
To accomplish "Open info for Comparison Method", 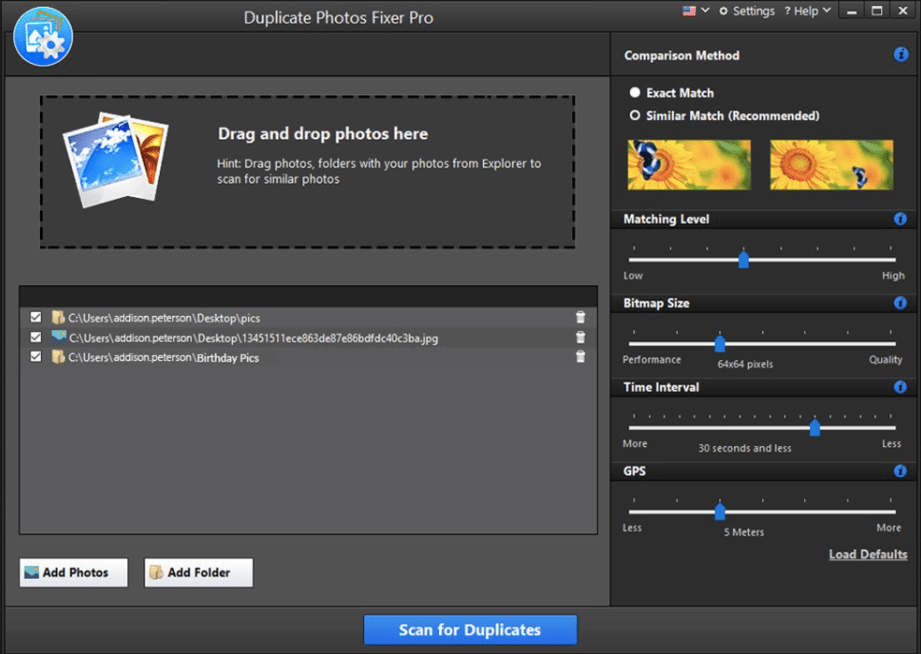I will pos(900,55).
